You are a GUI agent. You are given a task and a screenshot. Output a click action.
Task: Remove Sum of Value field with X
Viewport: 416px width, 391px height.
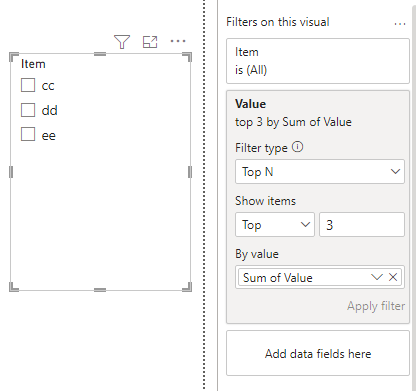click(x=393, y=277)
